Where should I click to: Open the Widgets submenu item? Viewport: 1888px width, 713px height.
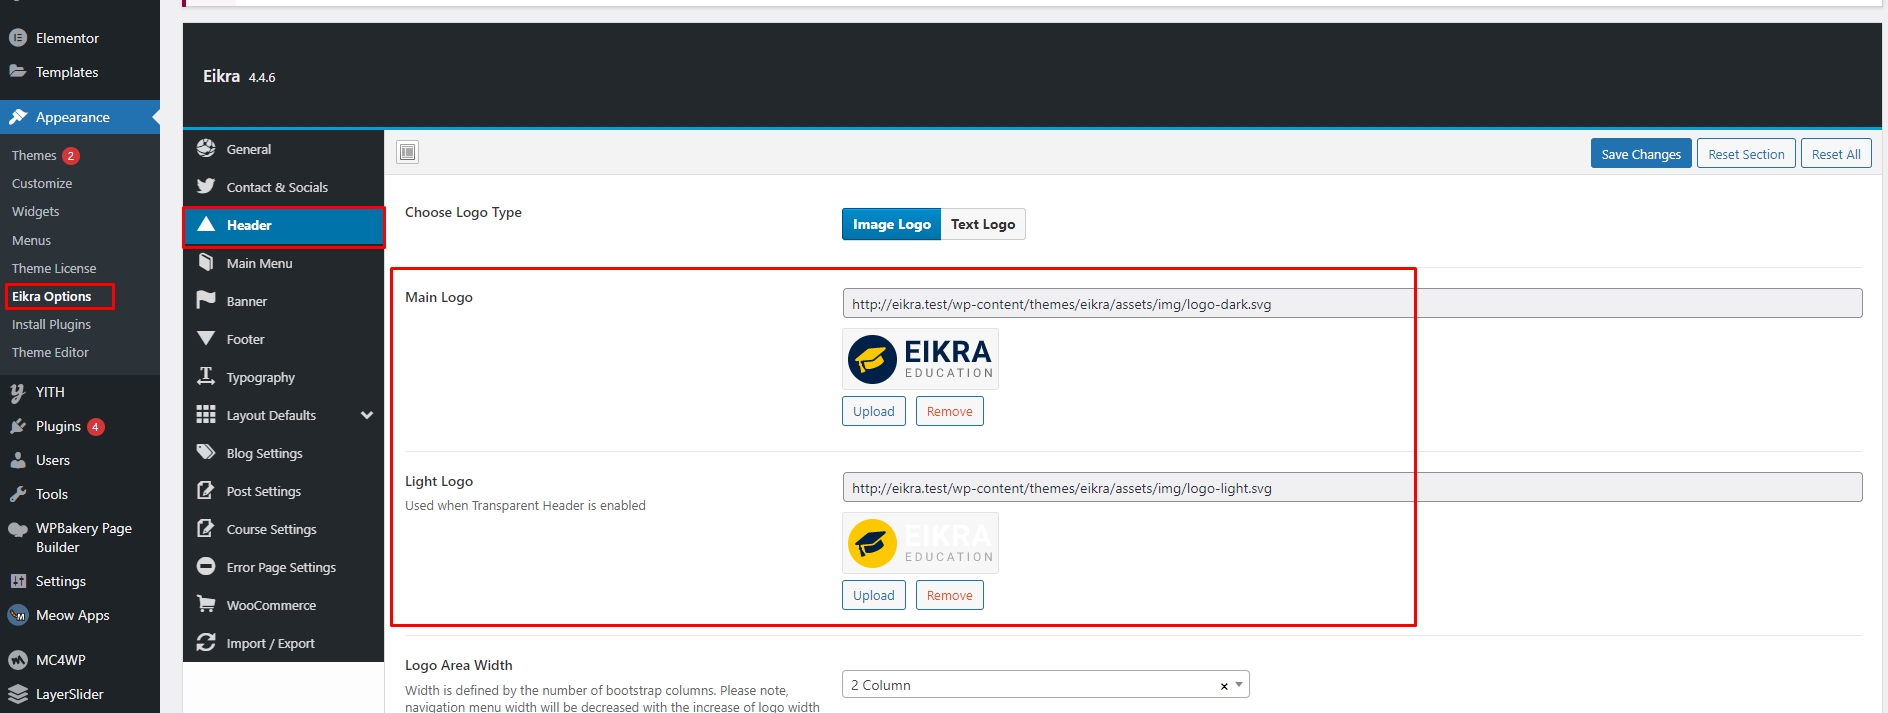[x=36, y=211]
